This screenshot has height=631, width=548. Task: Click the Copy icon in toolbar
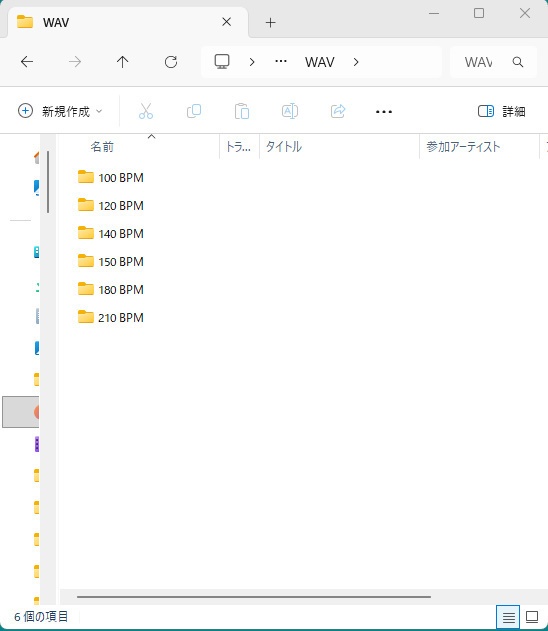tap(194, 111)
